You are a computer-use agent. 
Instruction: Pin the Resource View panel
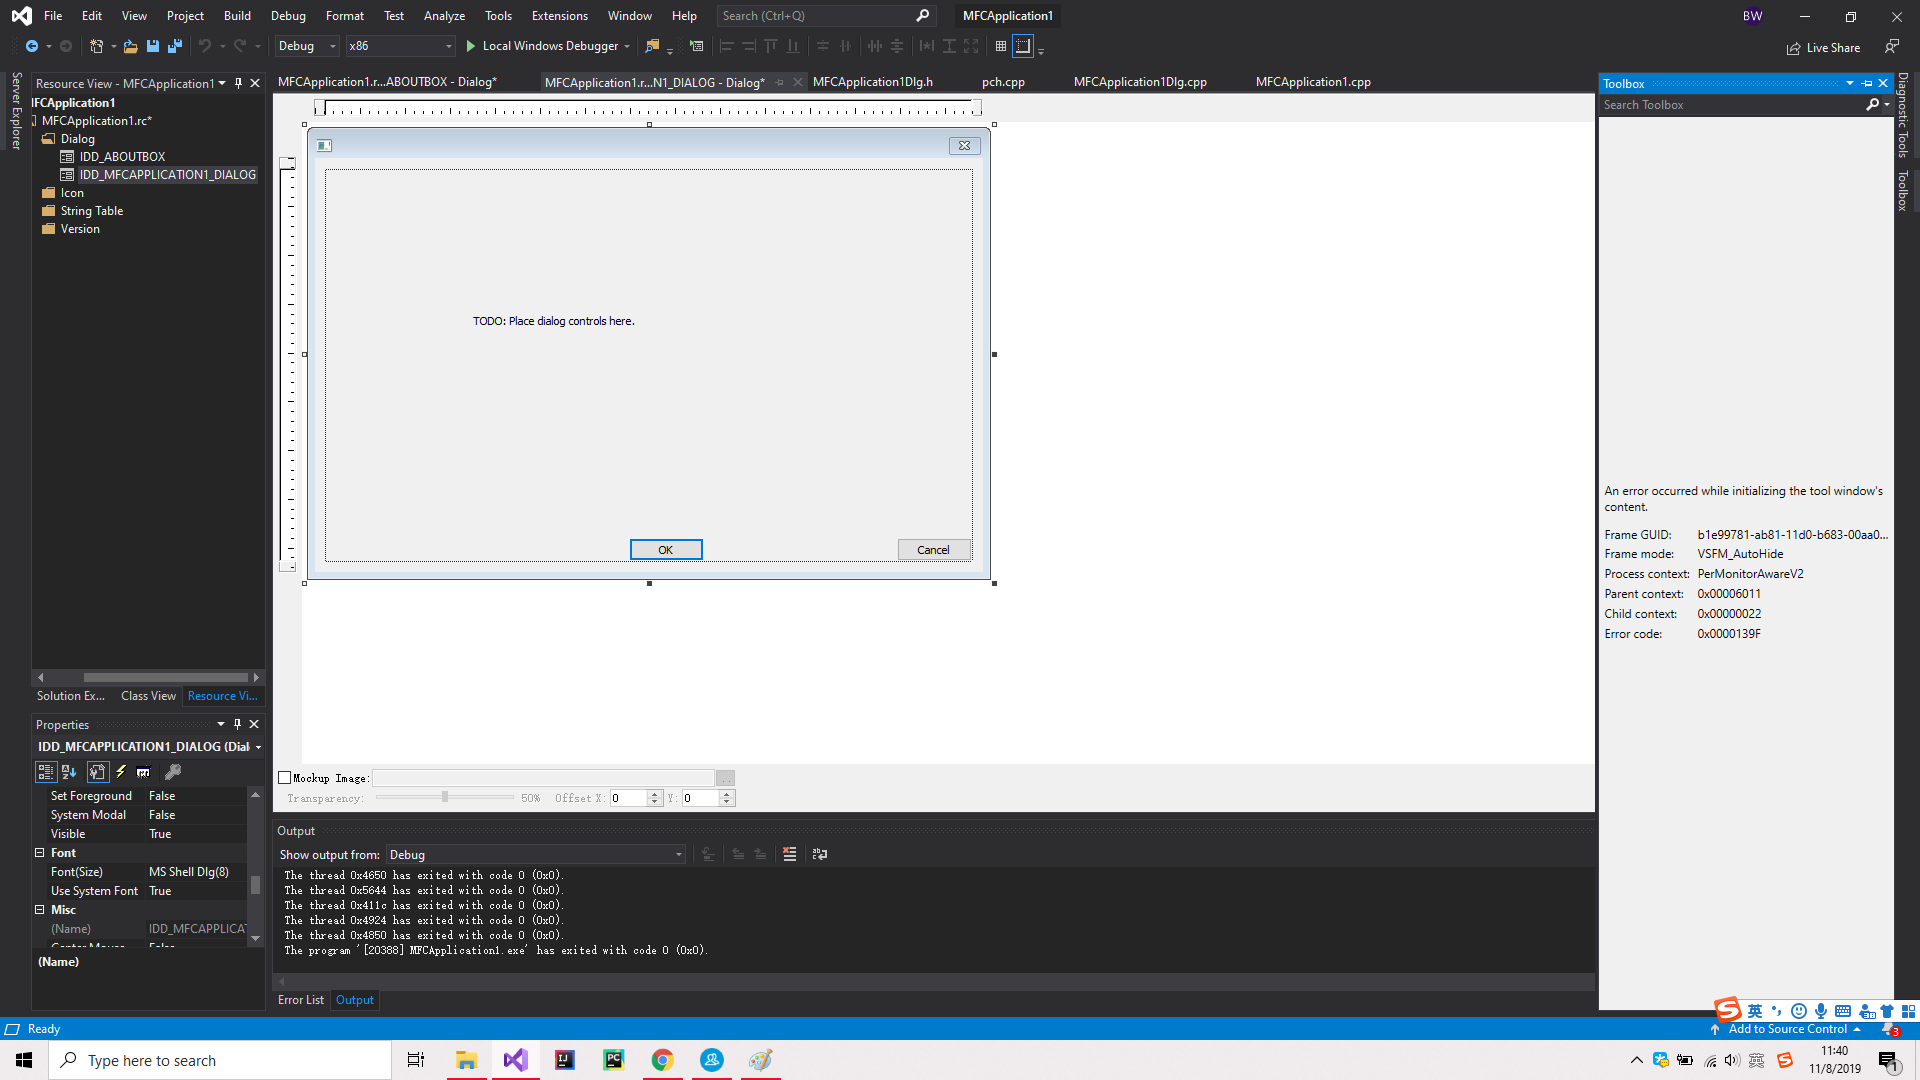238,84
